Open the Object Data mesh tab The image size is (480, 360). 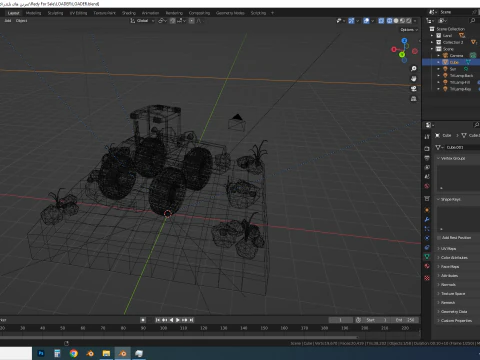pos(427,257)
